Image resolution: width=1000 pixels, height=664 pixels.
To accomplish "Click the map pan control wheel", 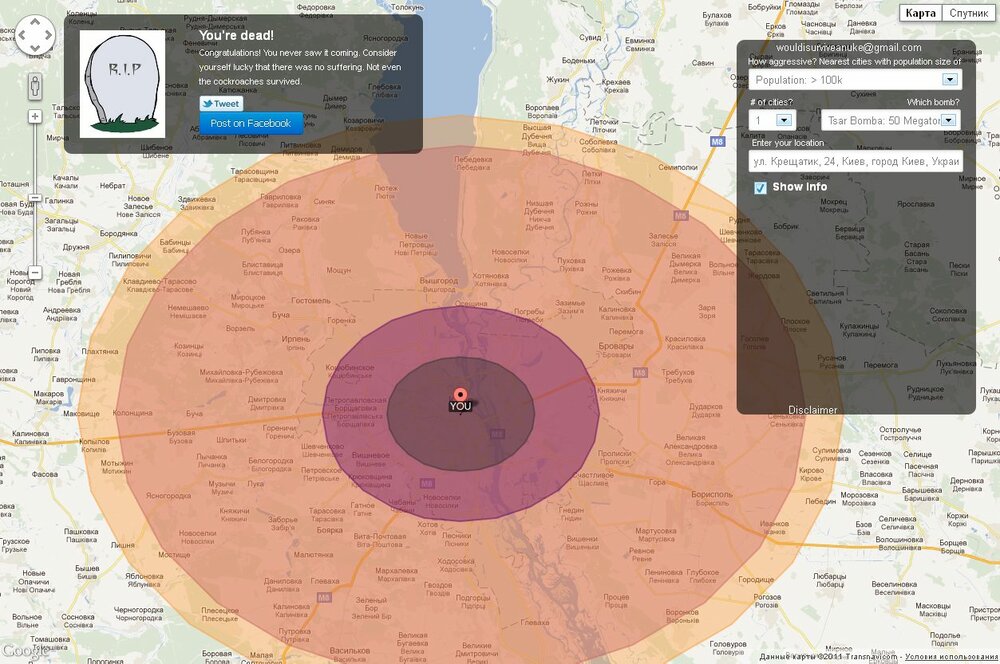I will pyautogui.click(x=35, y=35).
